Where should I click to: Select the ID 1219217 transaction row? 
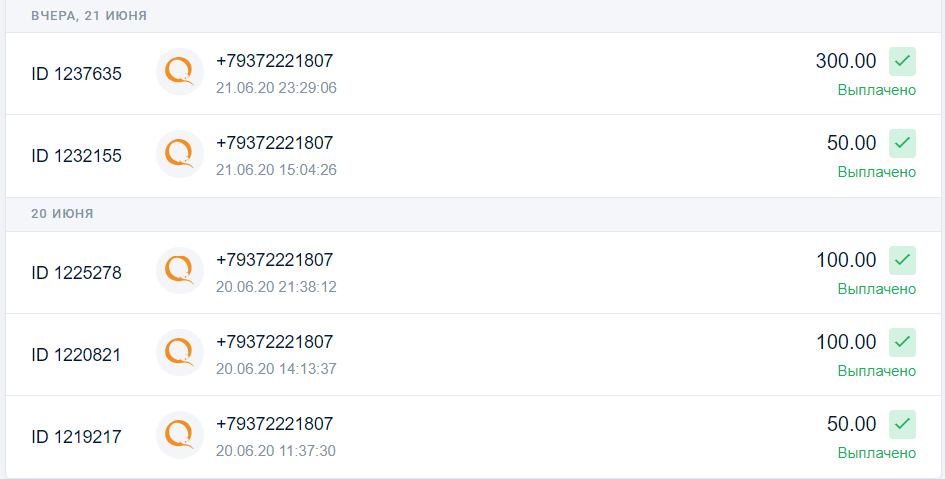(x=472, y=437)
